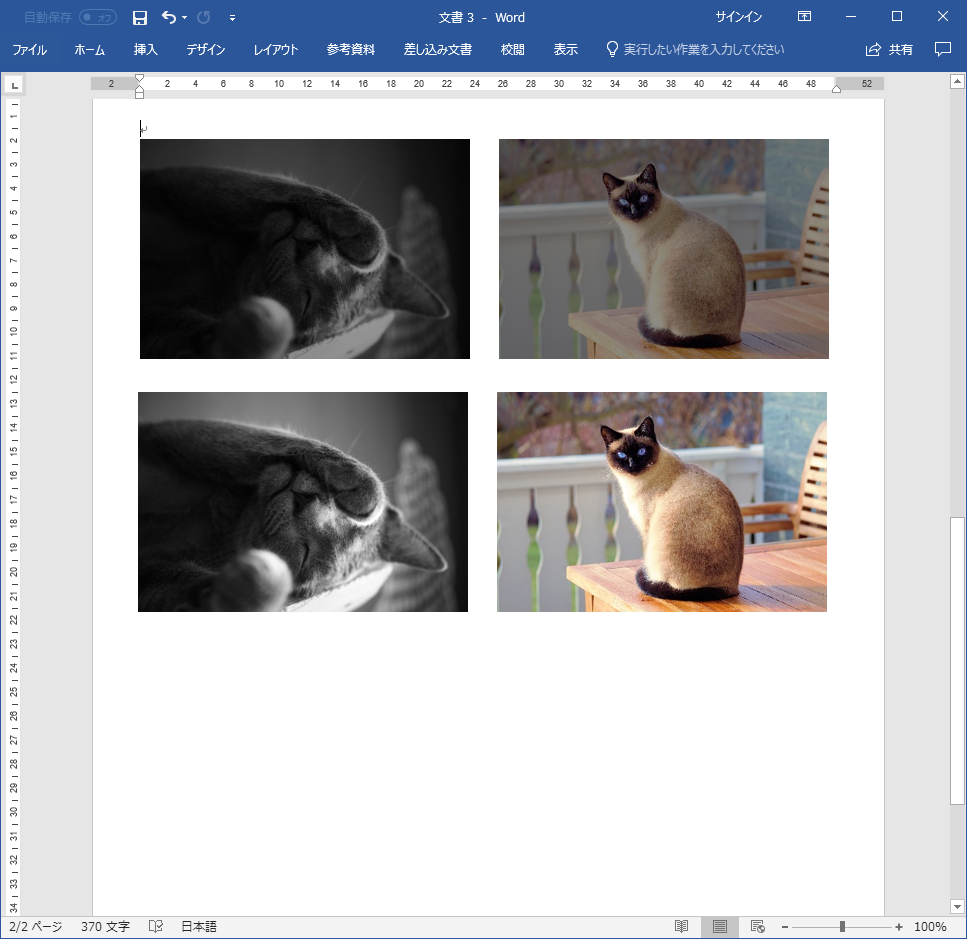Open Customize Quick Access Toolbar dropdown

click(x=232, y=18)
